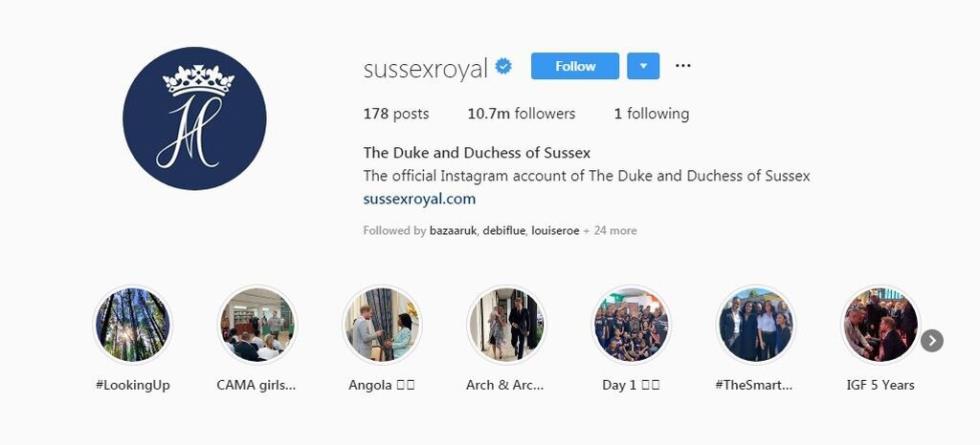This screenshot has height=445, width=980.
Task: Open the #TheSmart... story highlight
Action: pyautogui.click(x=755, y=325)
